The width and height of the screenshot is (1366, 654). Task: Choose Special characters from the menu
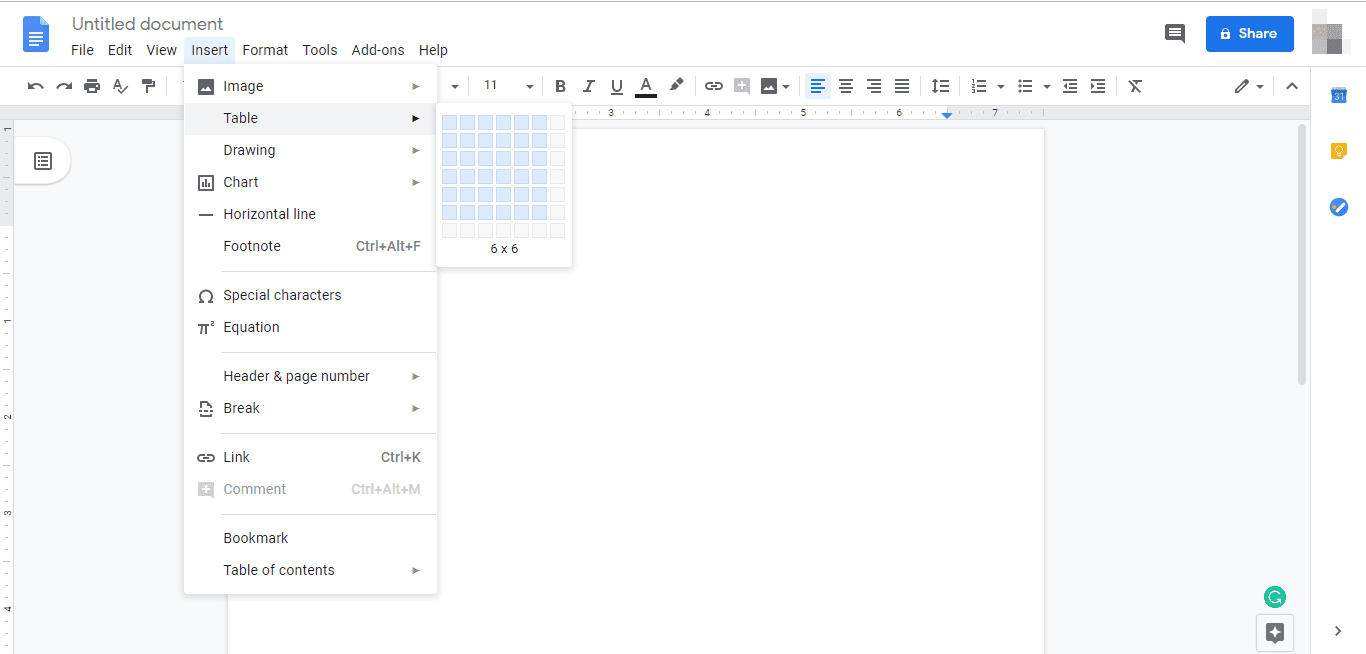point(282,294)
